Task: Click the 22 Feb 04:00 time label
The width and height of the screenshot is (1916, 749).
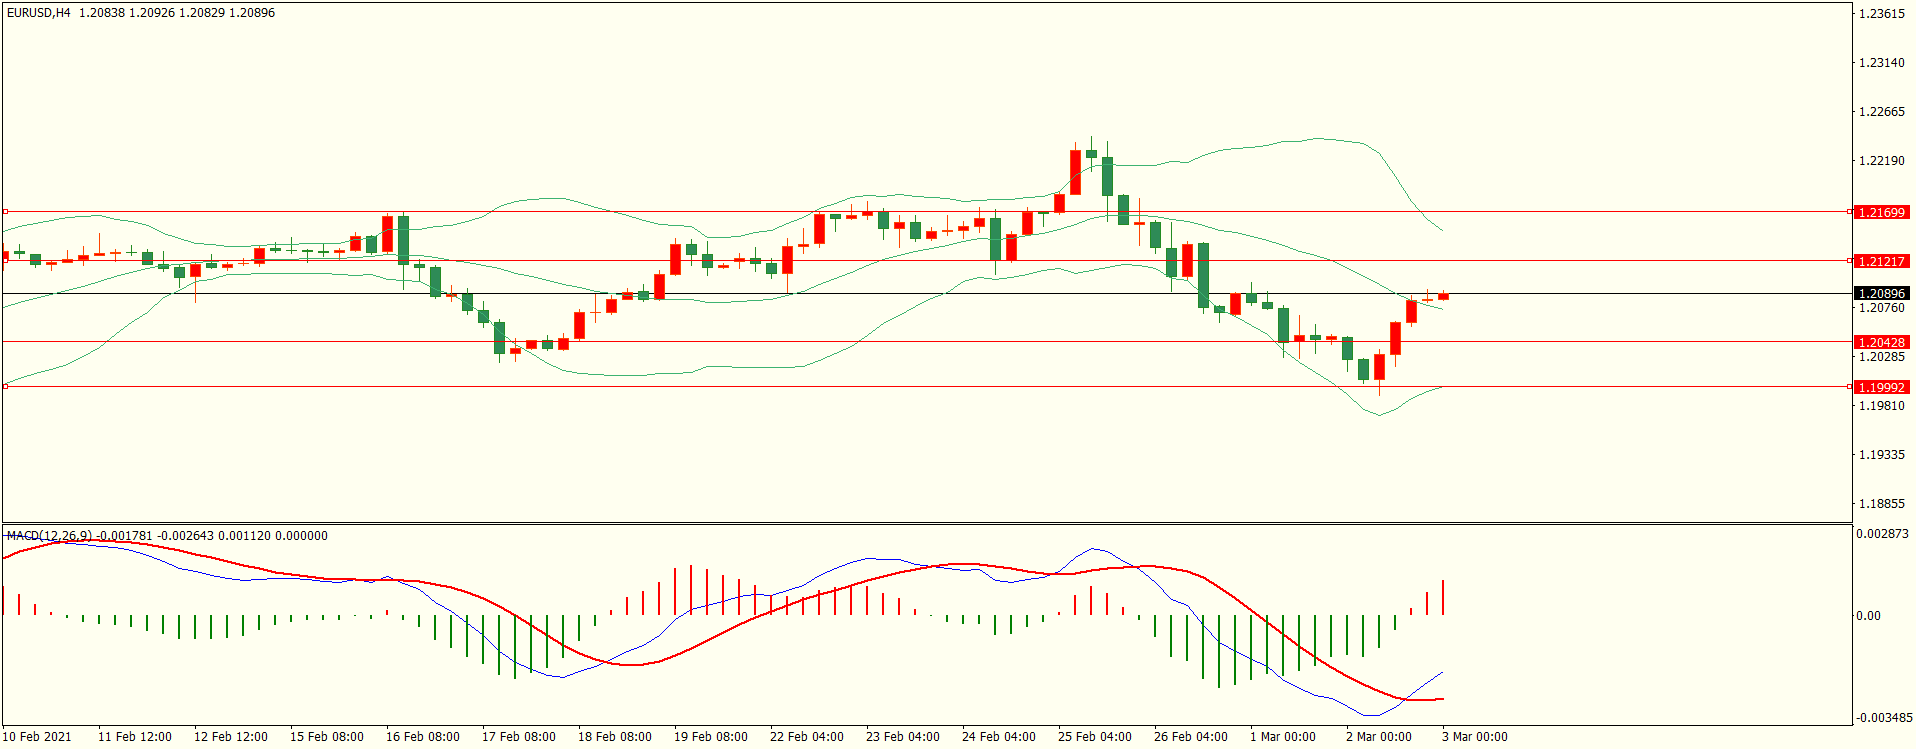Action: (x=806, y=737)
